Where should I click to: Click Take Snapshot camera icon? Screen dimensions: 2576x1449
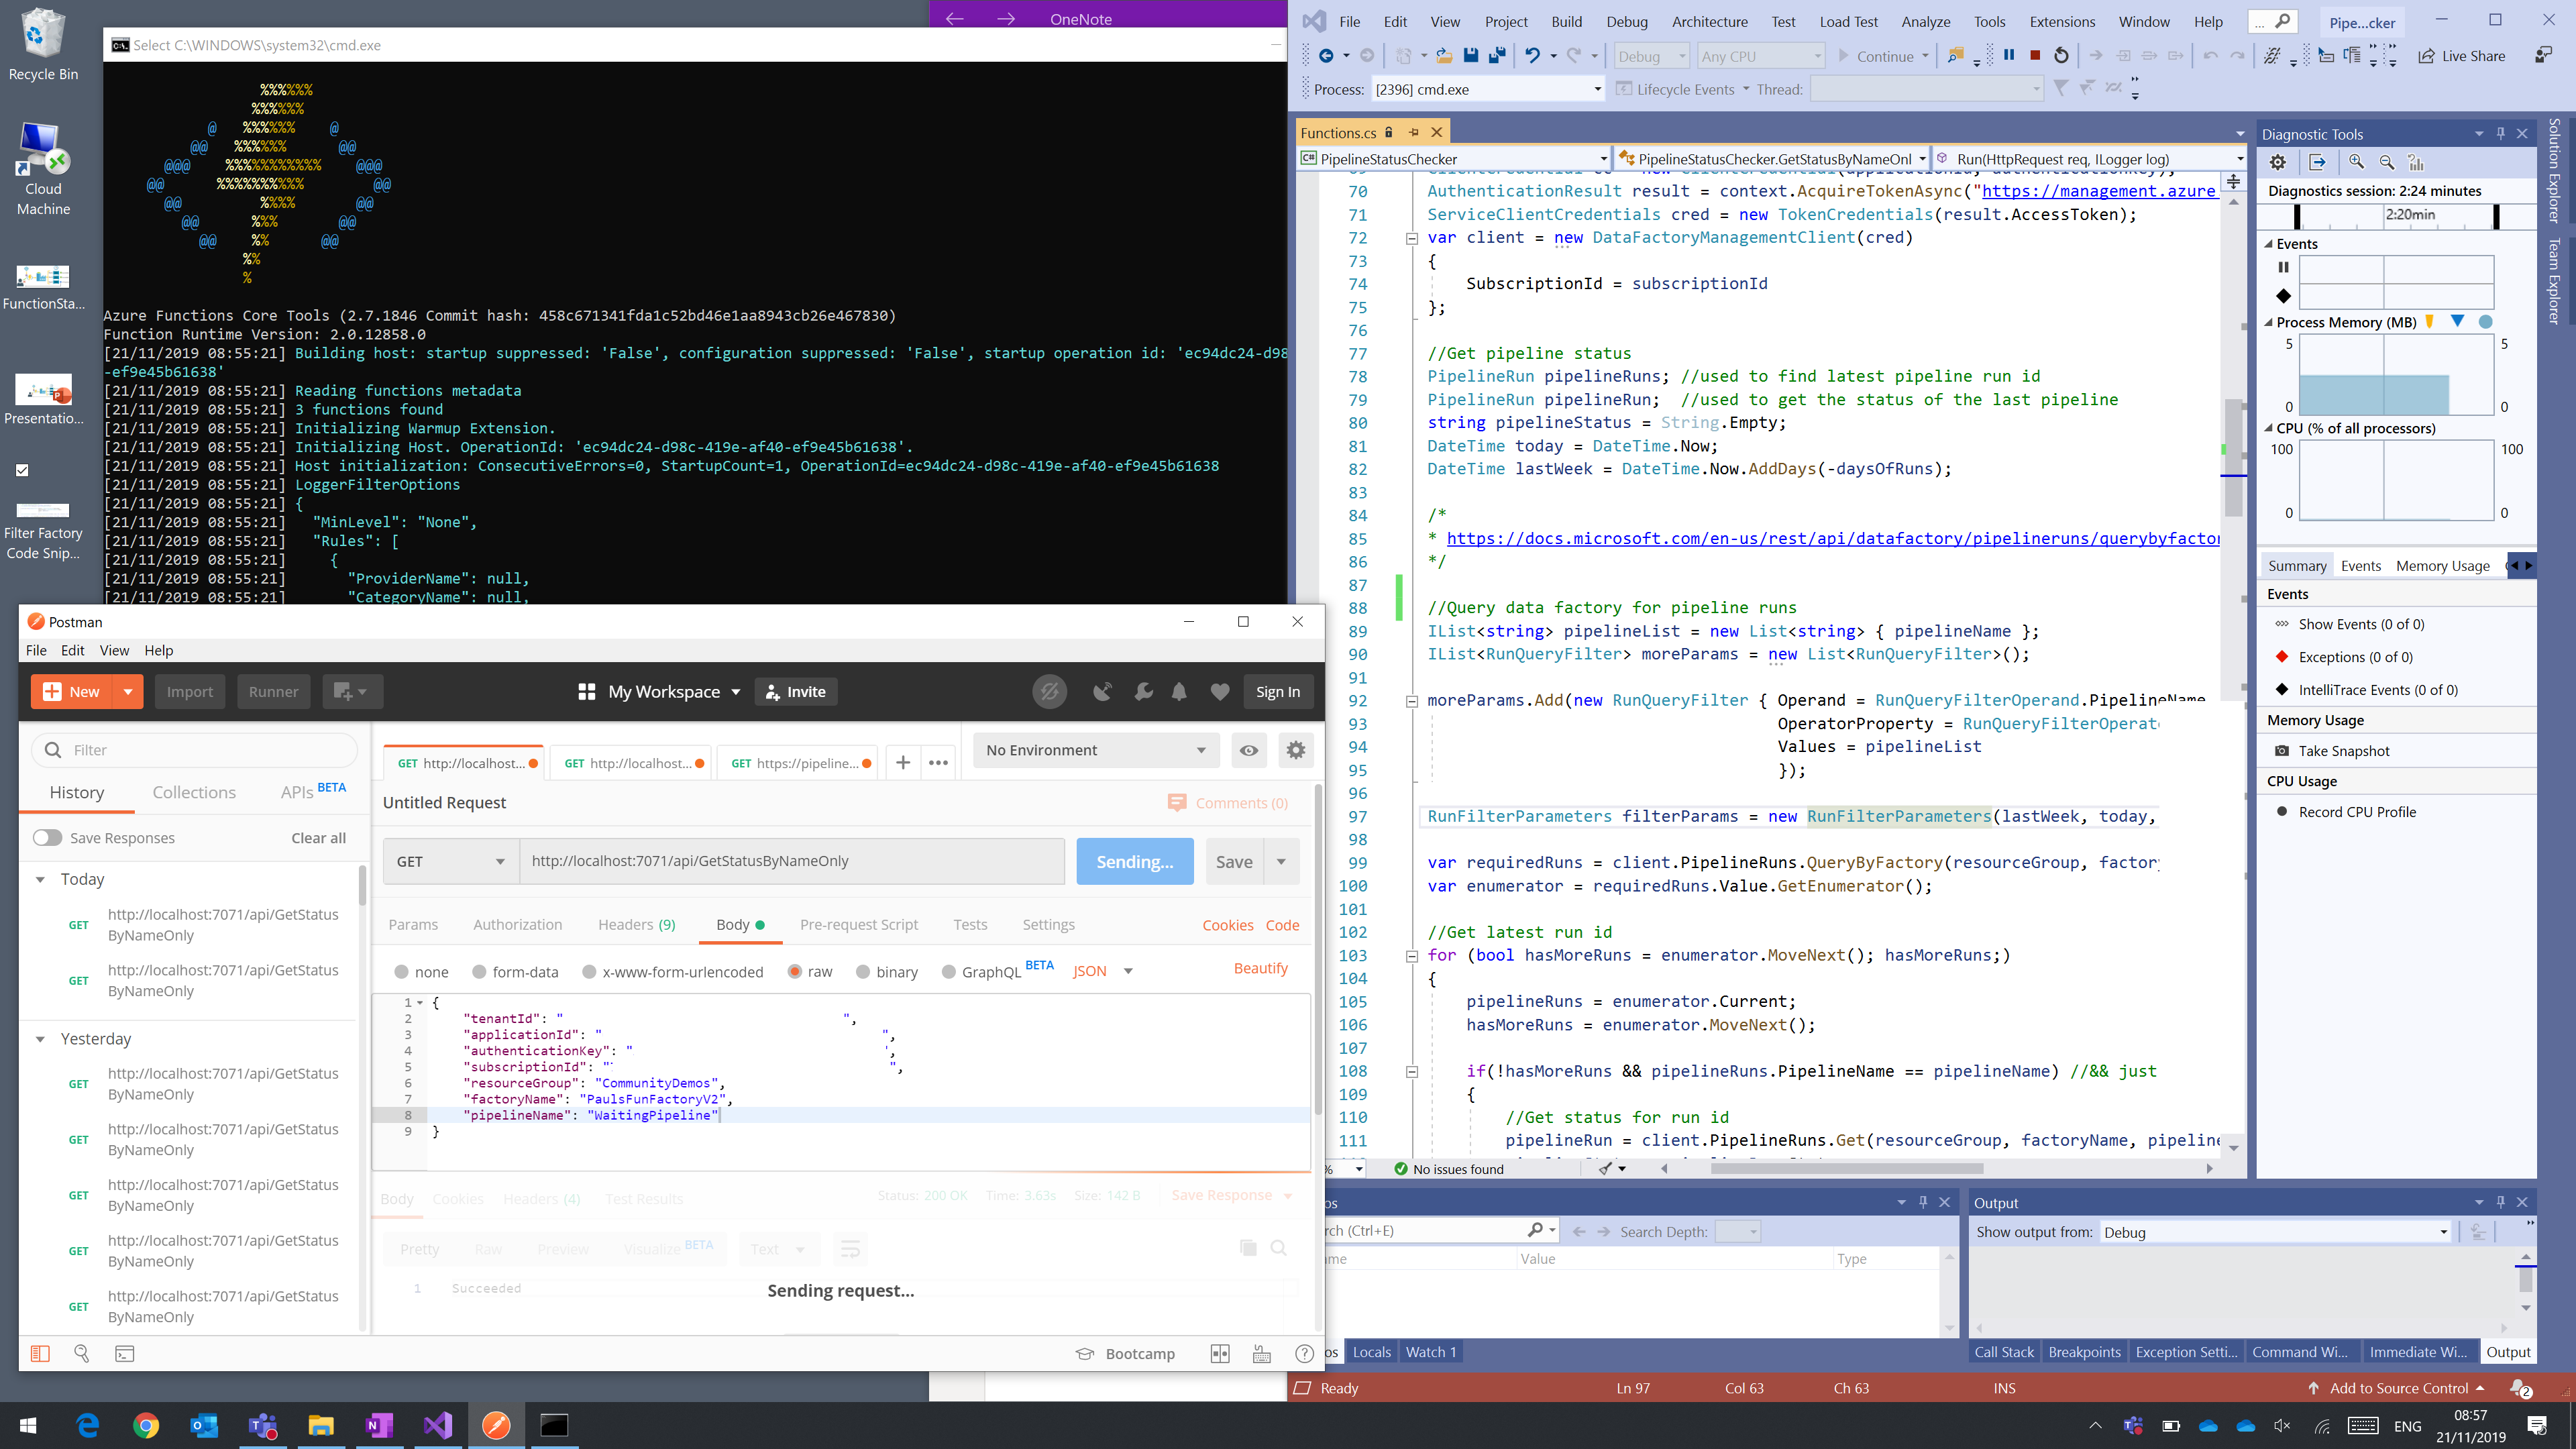pyautogui.click(x=2282, y=751)
